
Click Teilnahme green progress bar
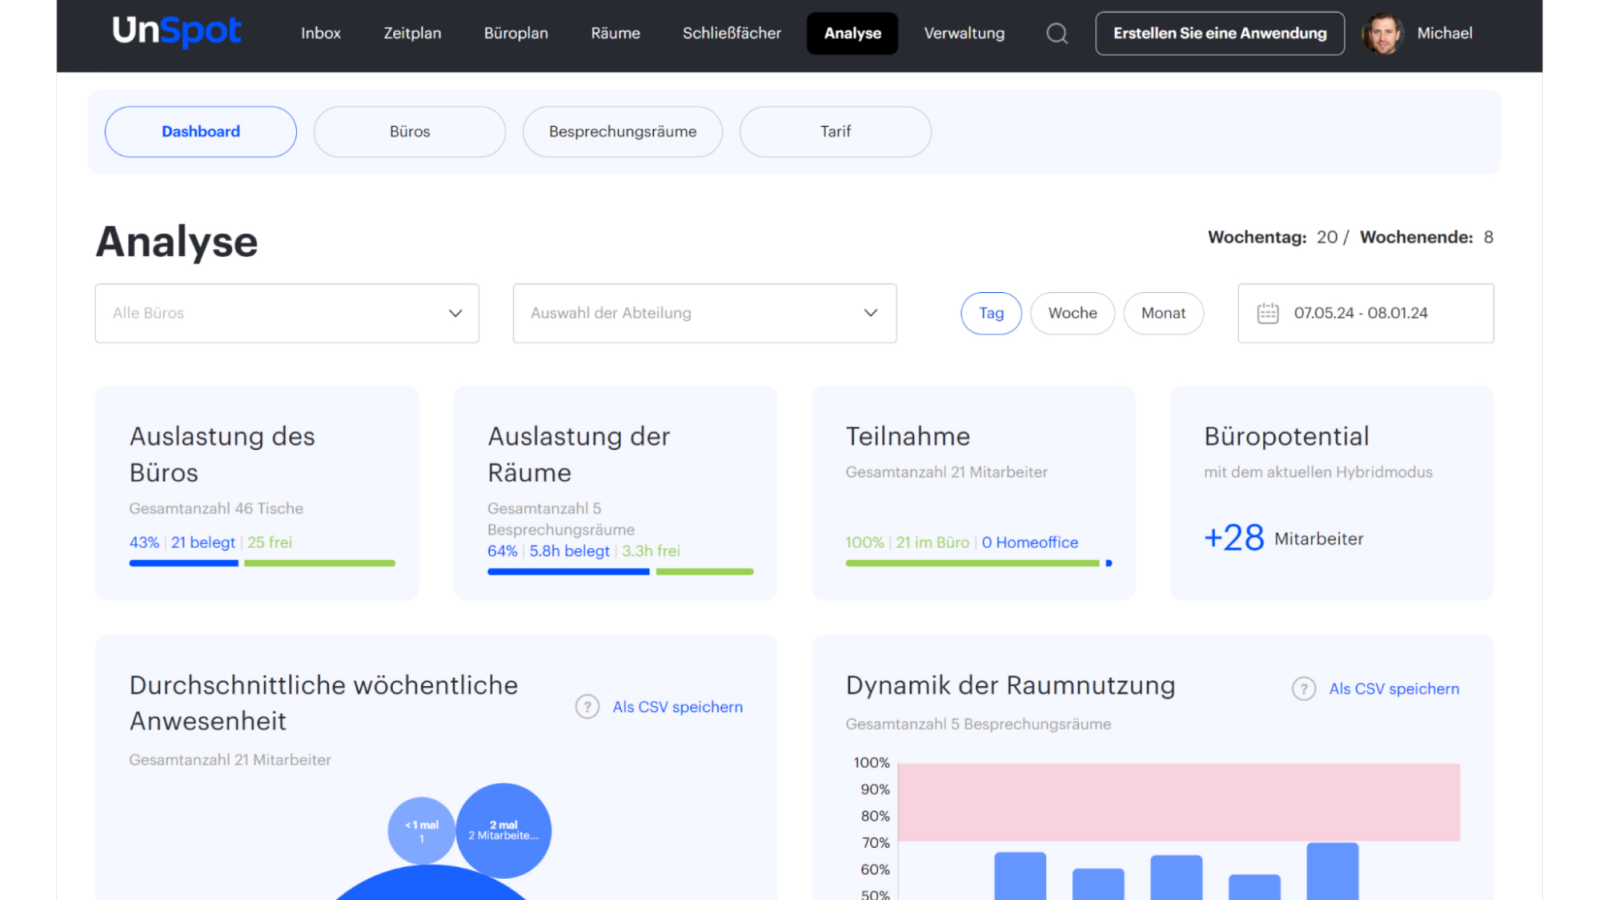point(973,563)
